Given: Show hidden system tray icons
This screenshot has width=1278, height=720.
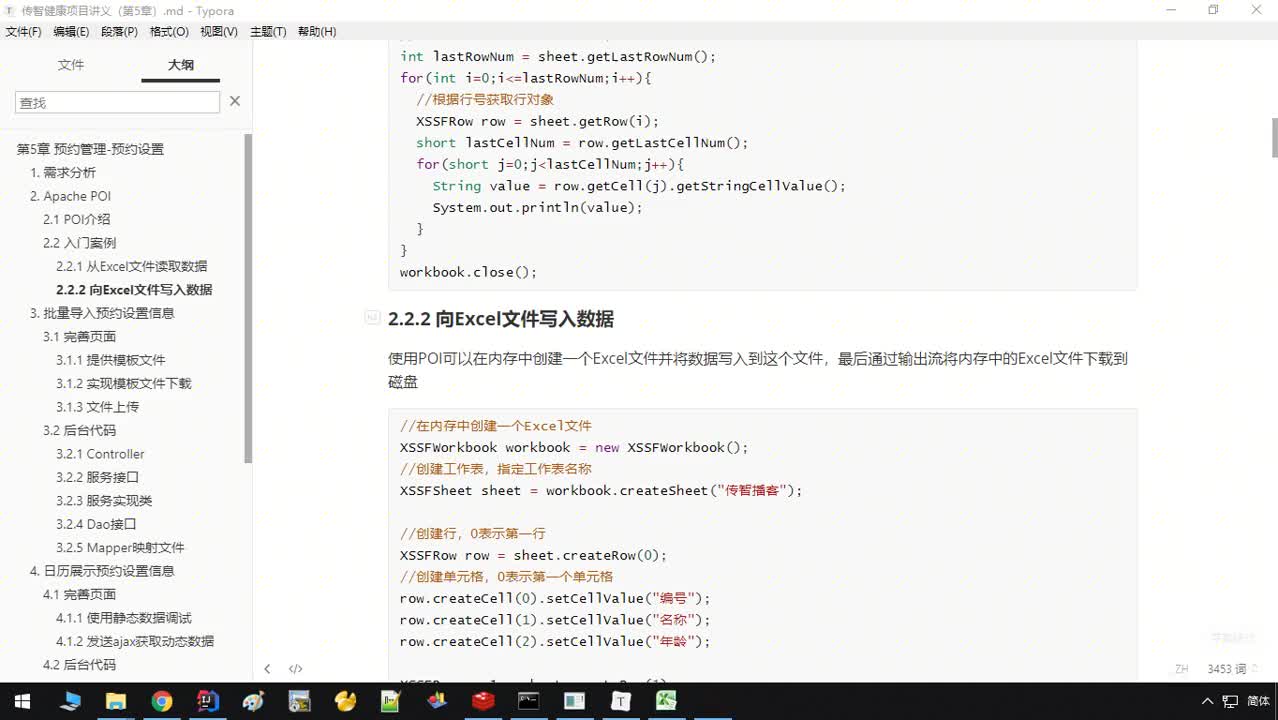Looking at the screenshot, I should (x=1208, y=701).
